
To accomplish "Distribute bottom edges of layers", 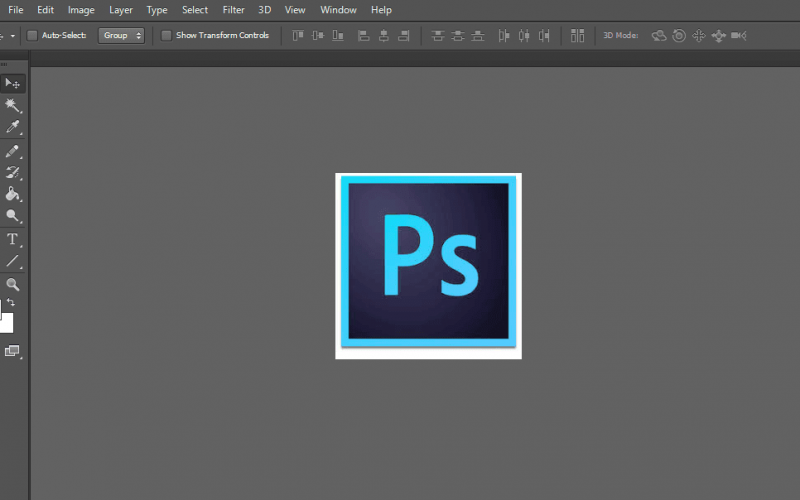I will (x=478, y=35).
